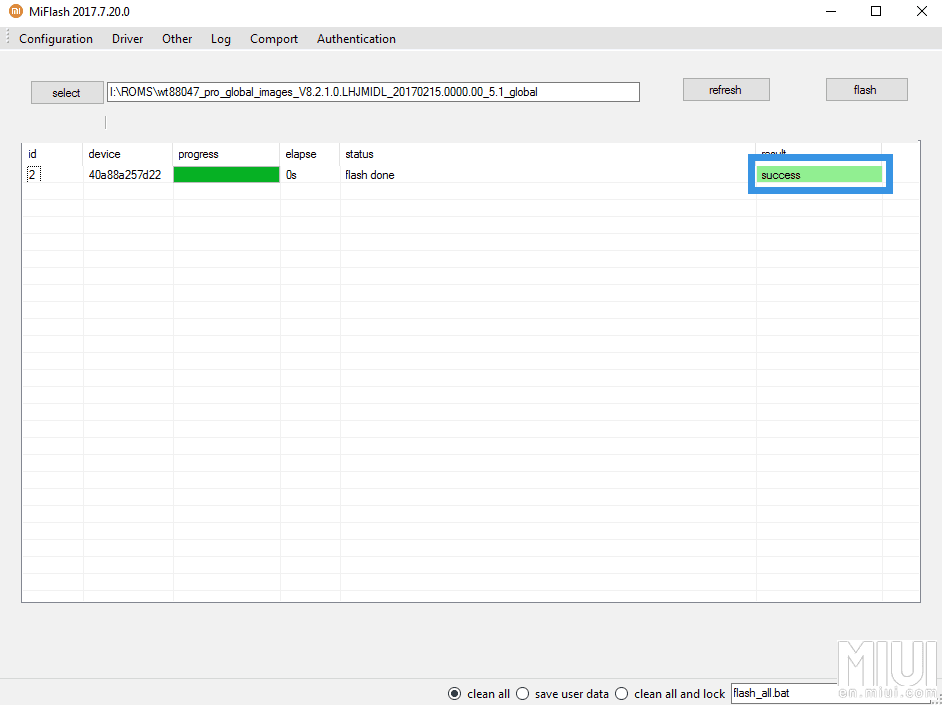This screenshot has width=942, height=705.
Task: Select the row id cell 2
Action: pyautogui.click(x=33, y=175)
